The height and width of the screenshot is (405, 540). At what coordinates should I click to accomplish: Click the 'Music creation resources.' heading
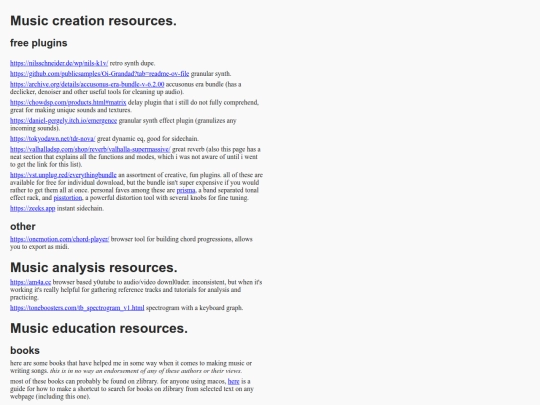(x=93, y=21)
